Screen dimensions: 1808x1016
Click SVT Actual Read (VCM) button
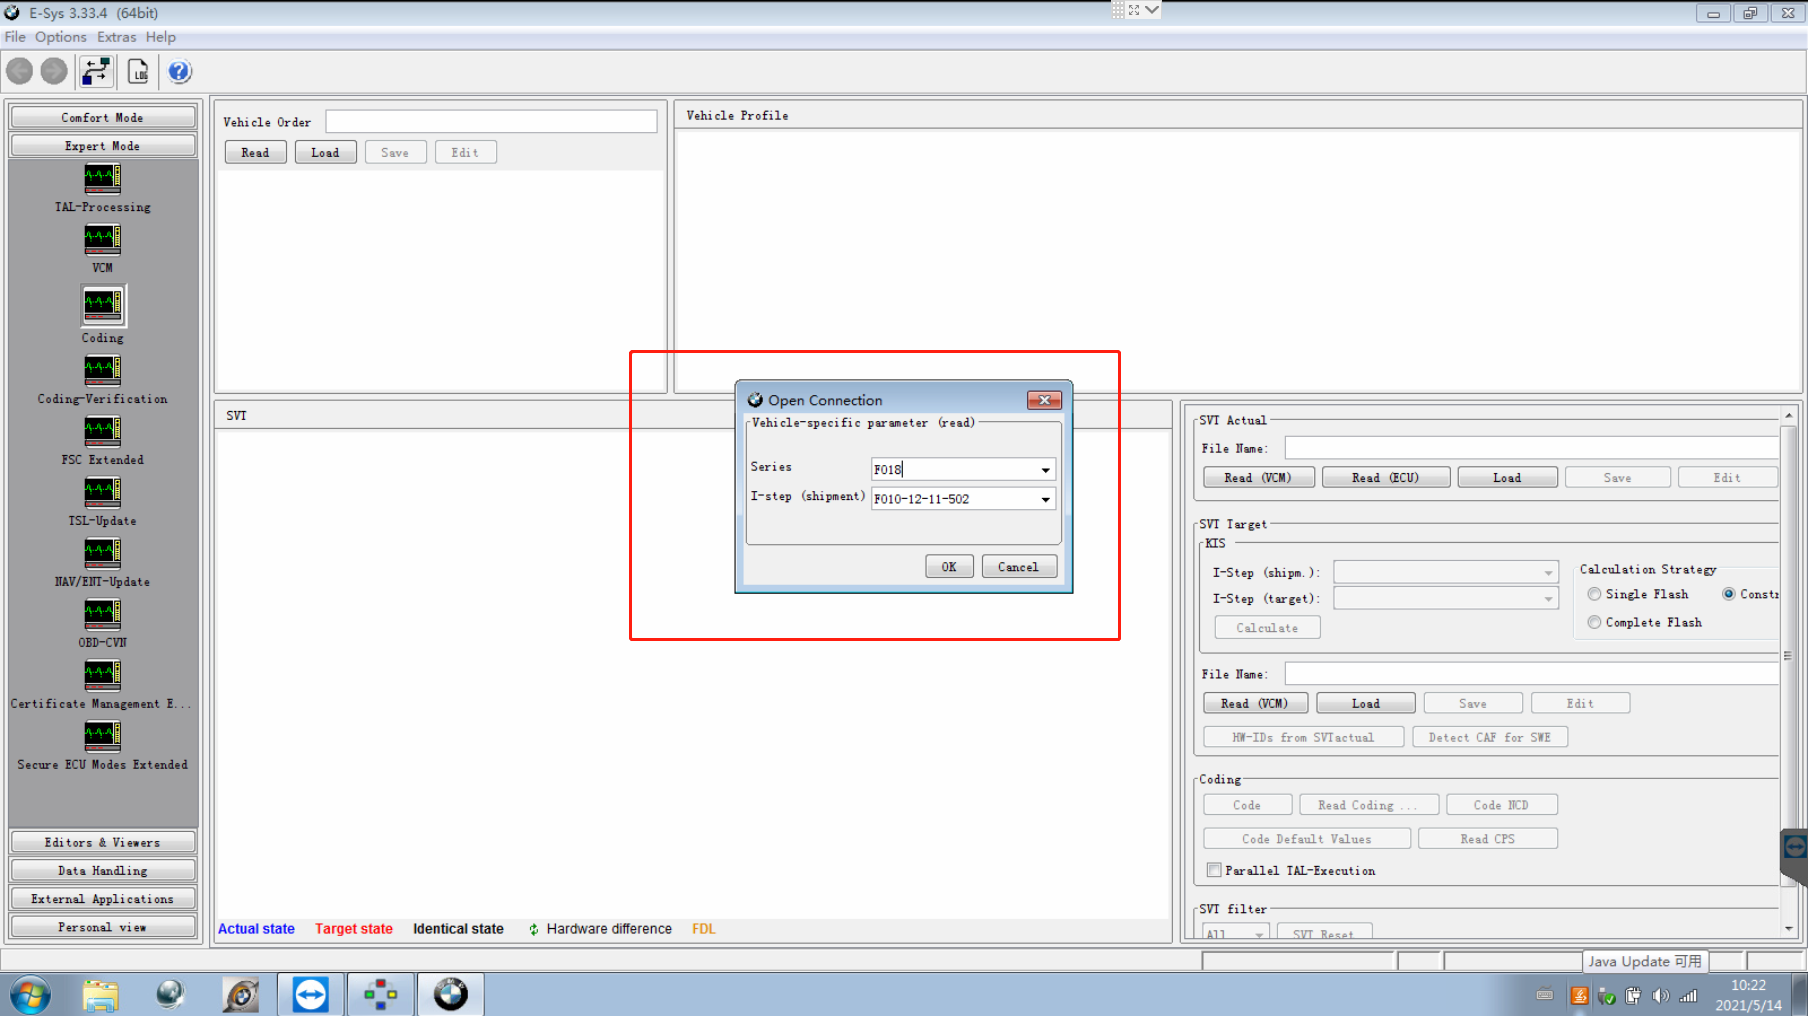pos(1258,477)
